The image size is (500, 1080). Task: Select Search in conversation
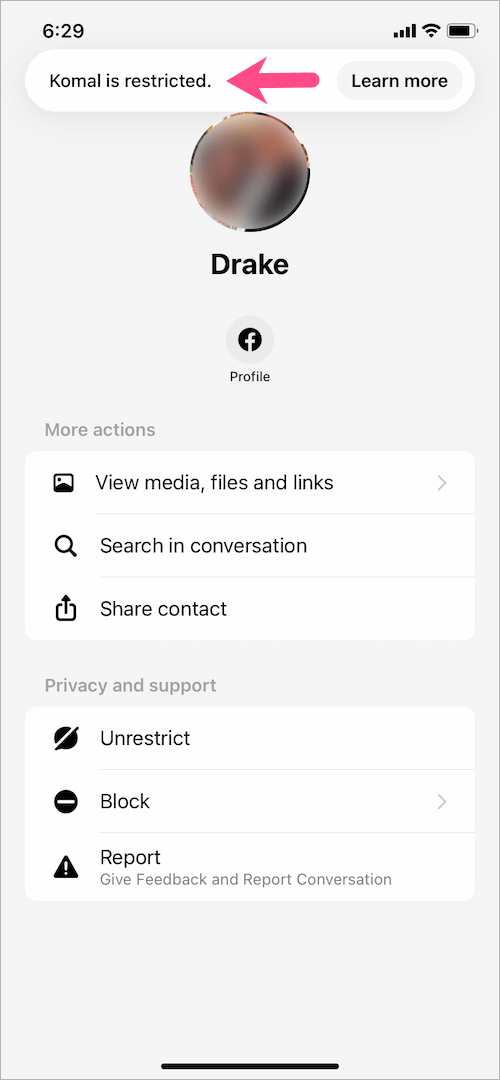pos(203,546)
